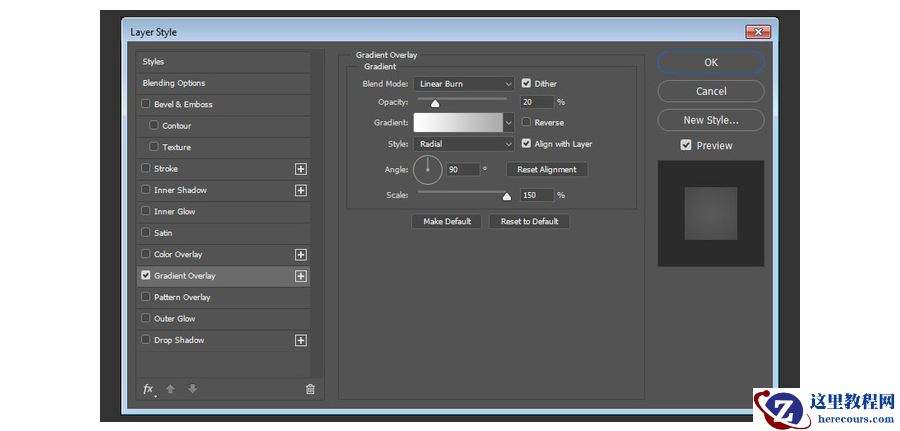The height and width of the screenshot is (431, 900).
Task: Enable the Inner Shadow checkbox
Action: (146, 189)
